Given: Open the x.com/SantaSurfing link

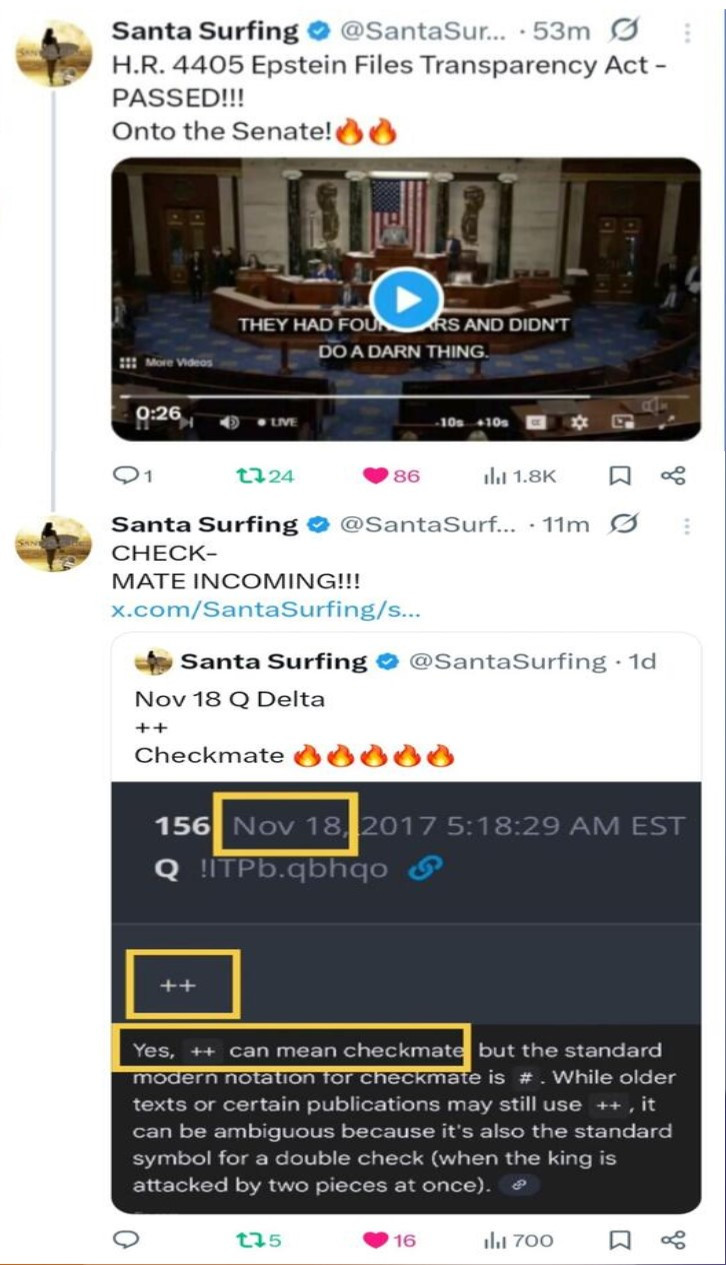Looking at the screenshot, I should point(266,609).
